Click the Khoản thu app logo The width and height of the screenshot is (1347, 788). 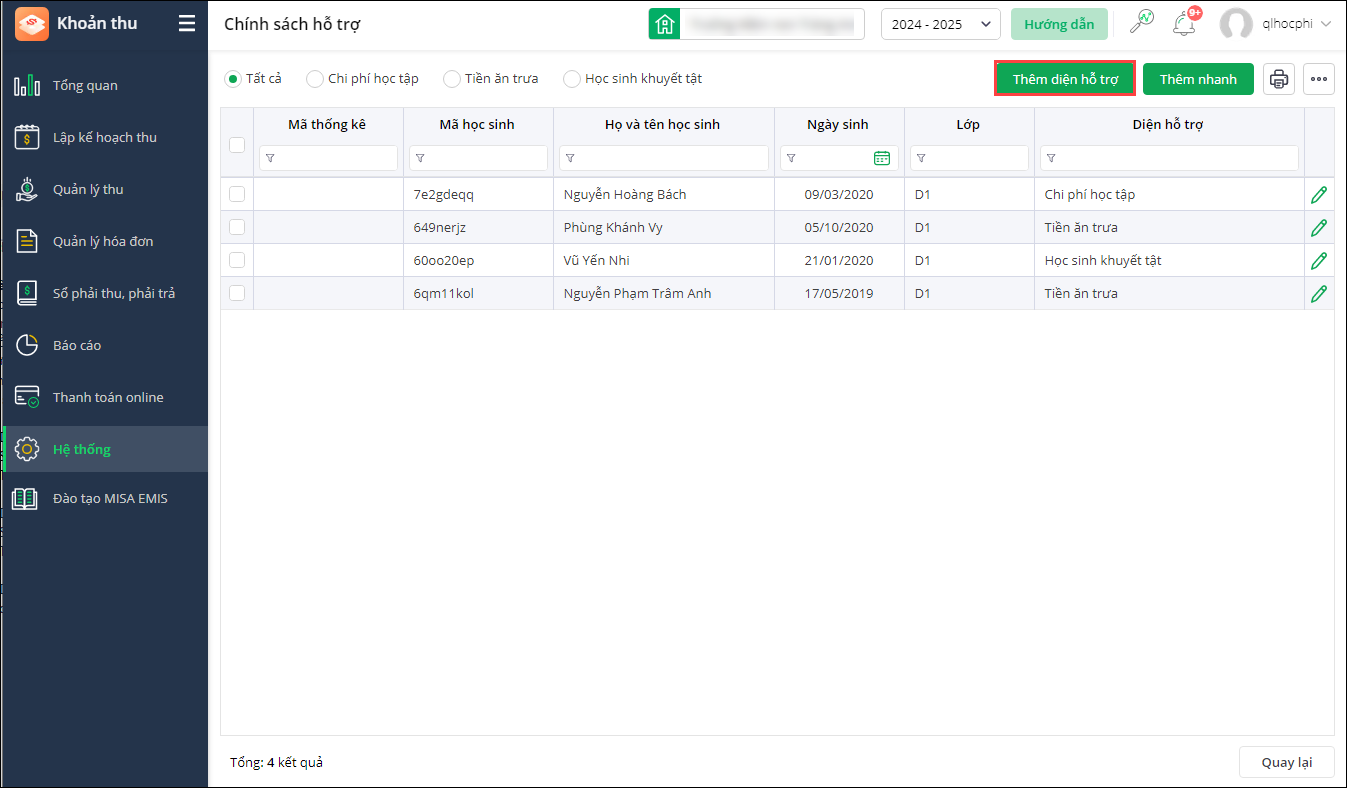tap(32, 24)
